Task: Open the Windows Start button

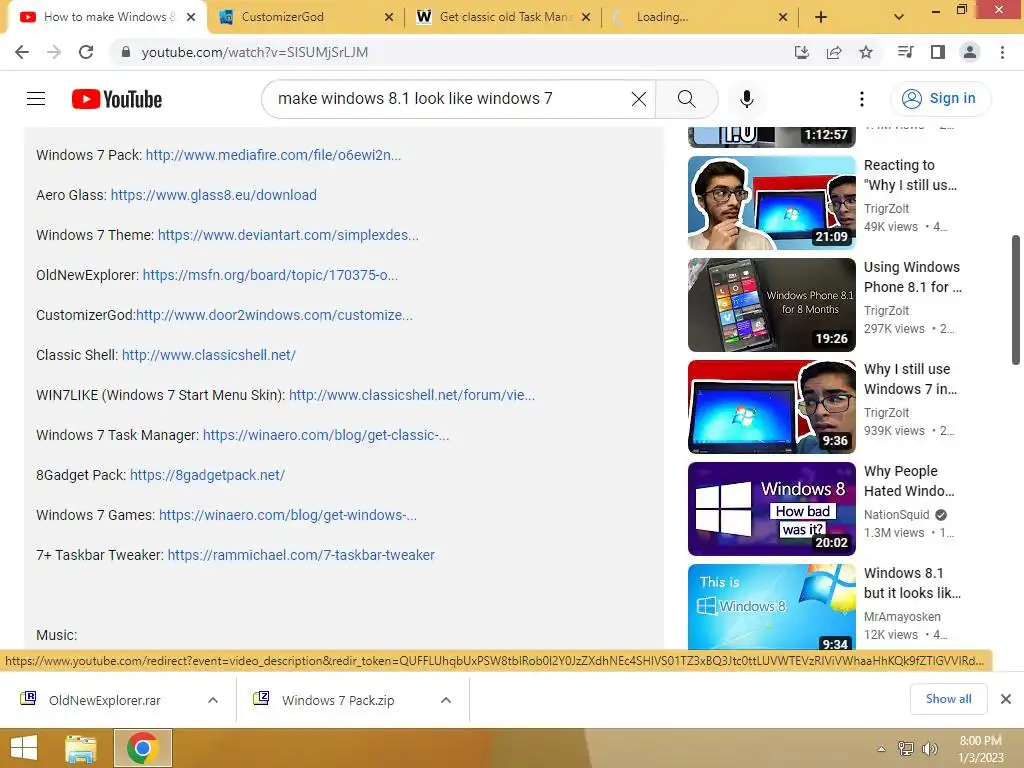Action: point(24,748)
